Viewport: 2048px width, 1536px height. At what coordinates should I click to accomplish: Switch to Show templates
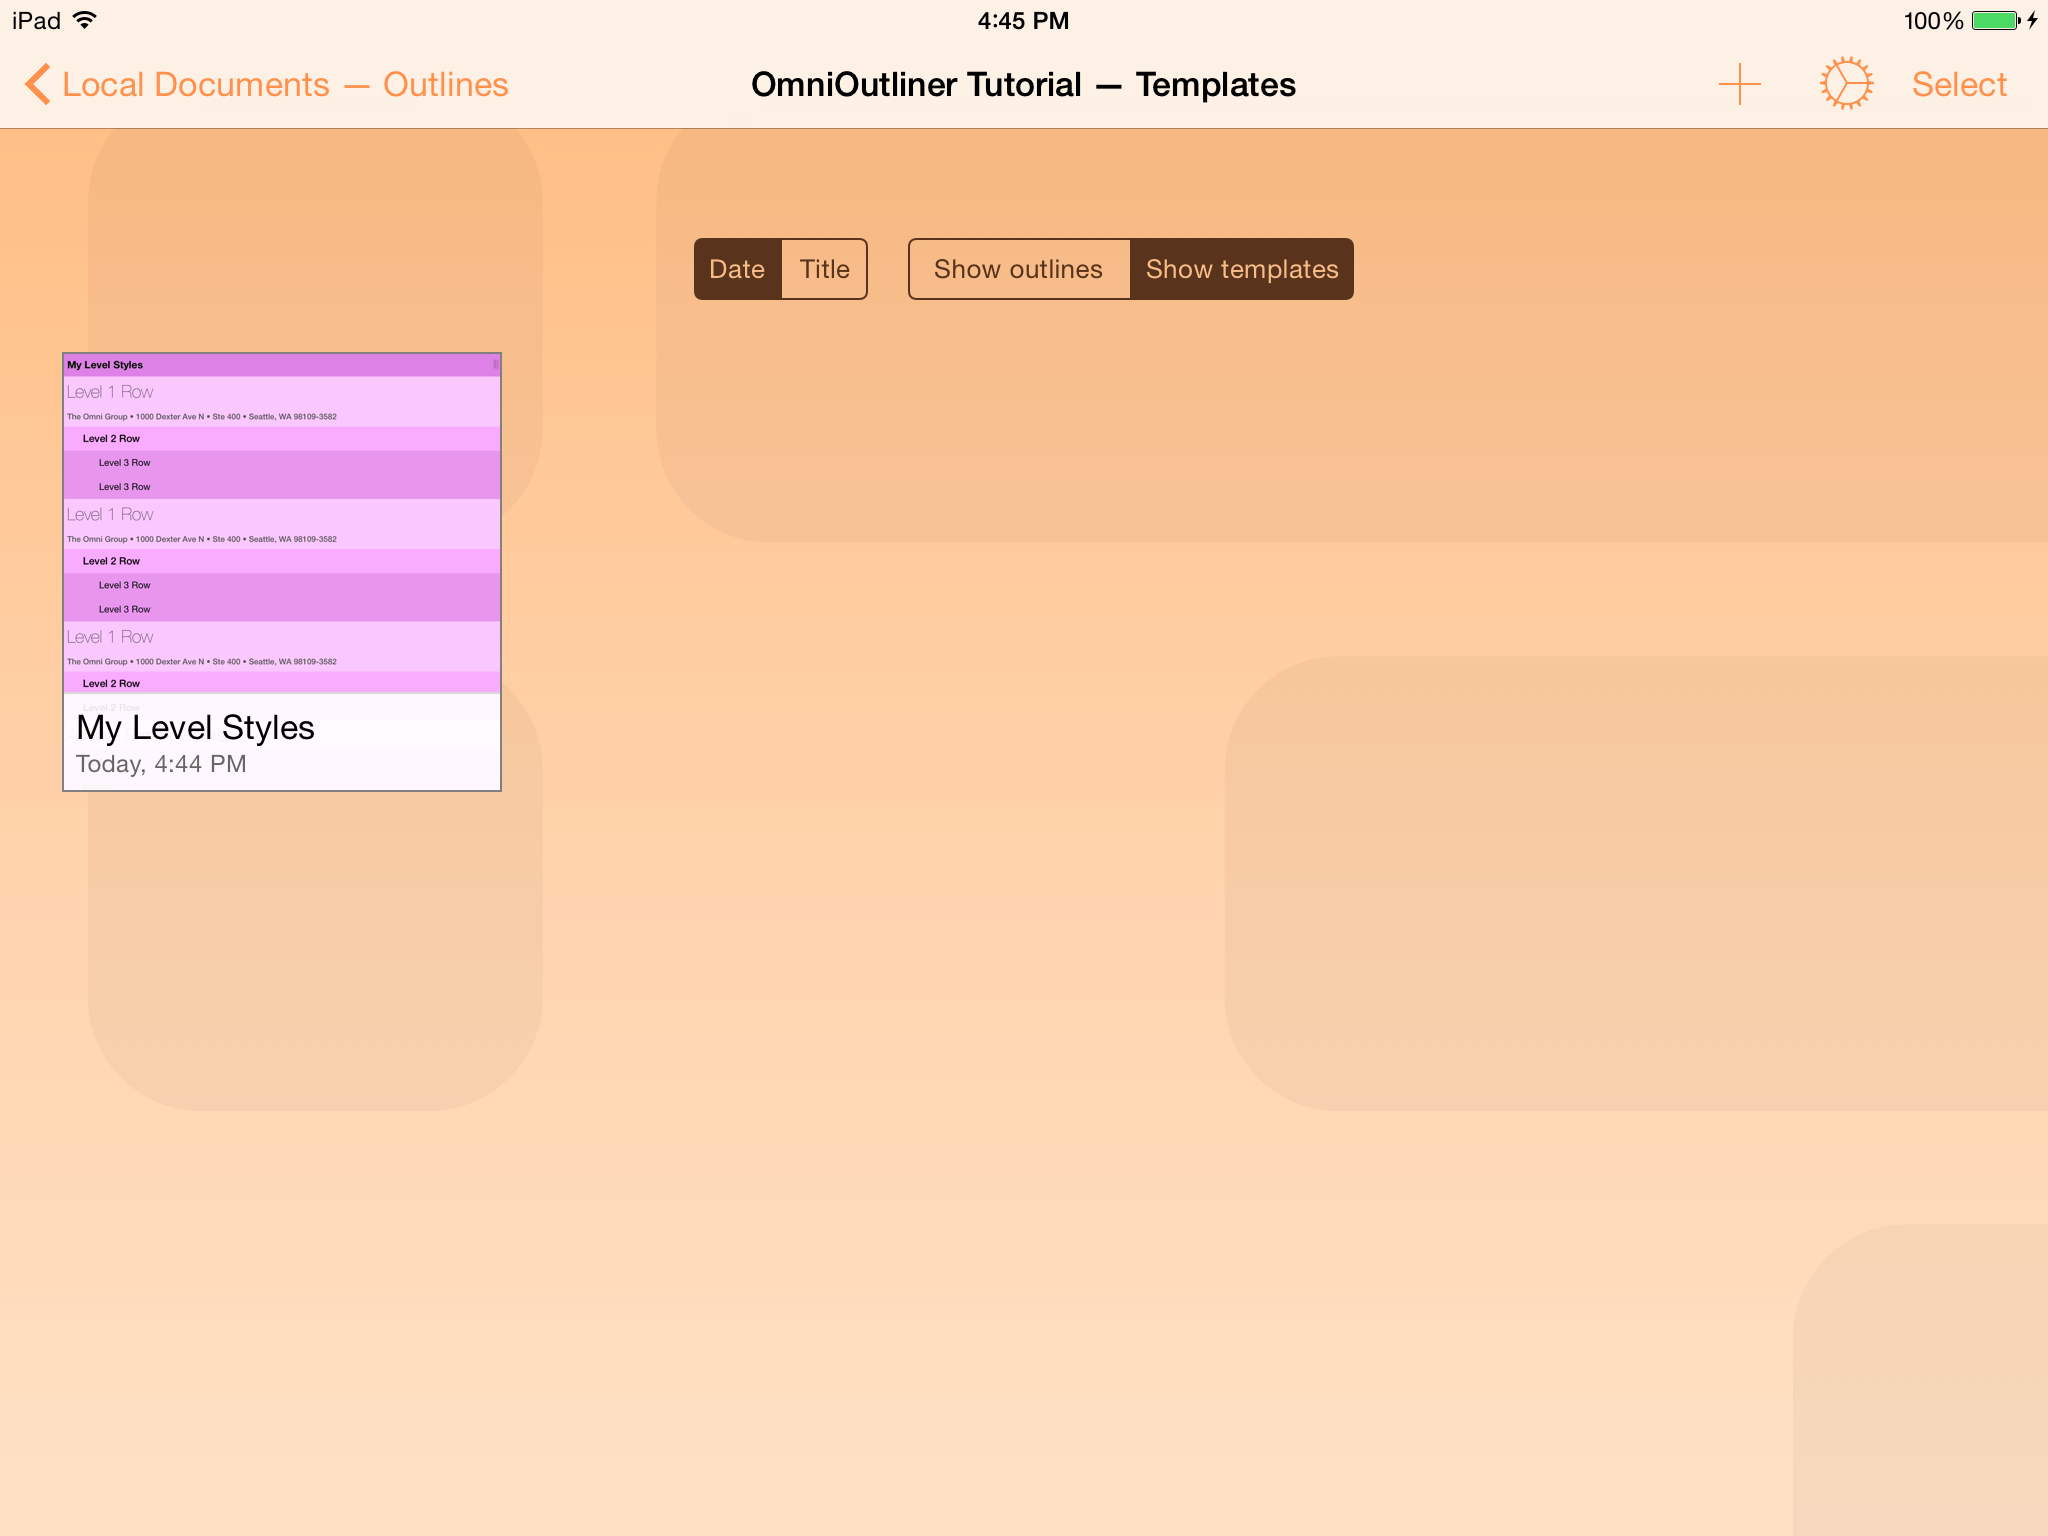point(1242,269)
